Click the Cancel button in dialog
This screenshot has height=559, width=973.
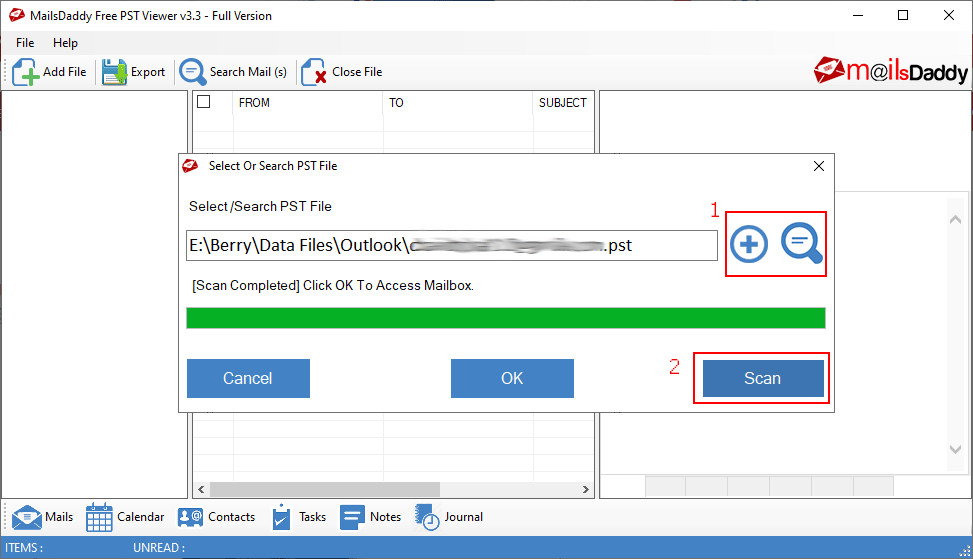tap(248, 378)
